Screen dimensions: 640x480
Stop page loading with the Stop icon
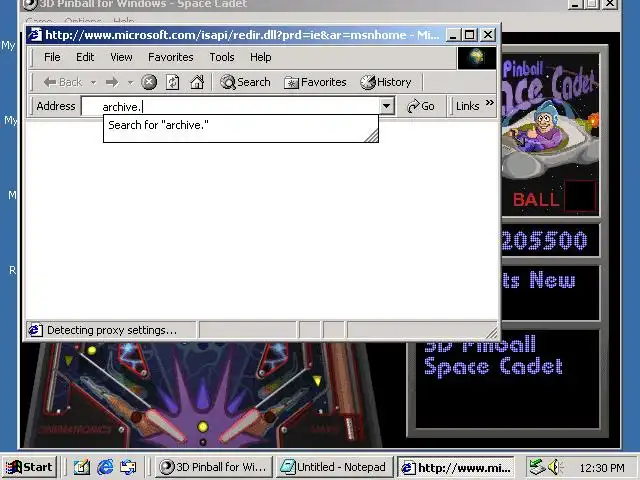(149, 82)
